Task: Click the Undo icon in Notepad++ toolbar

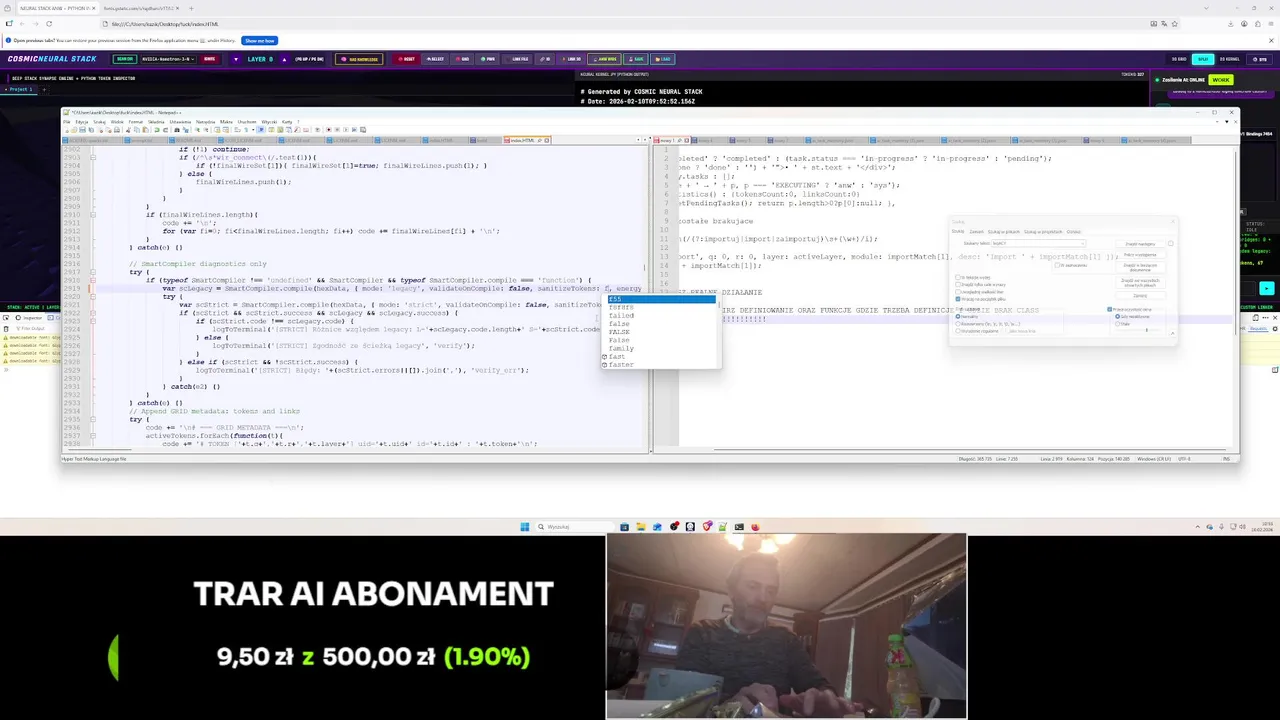Action: coord(157,130)
